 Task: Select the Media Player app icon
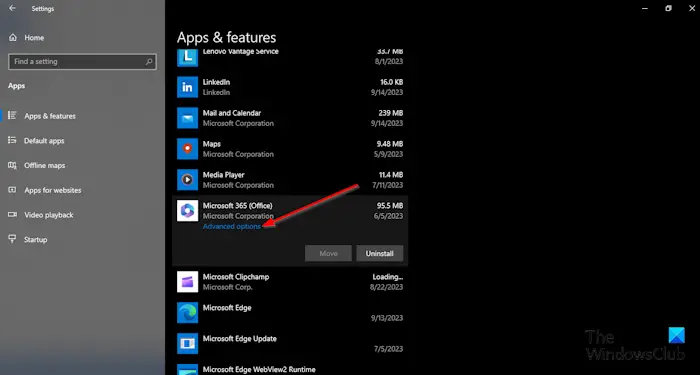(188, 179)
